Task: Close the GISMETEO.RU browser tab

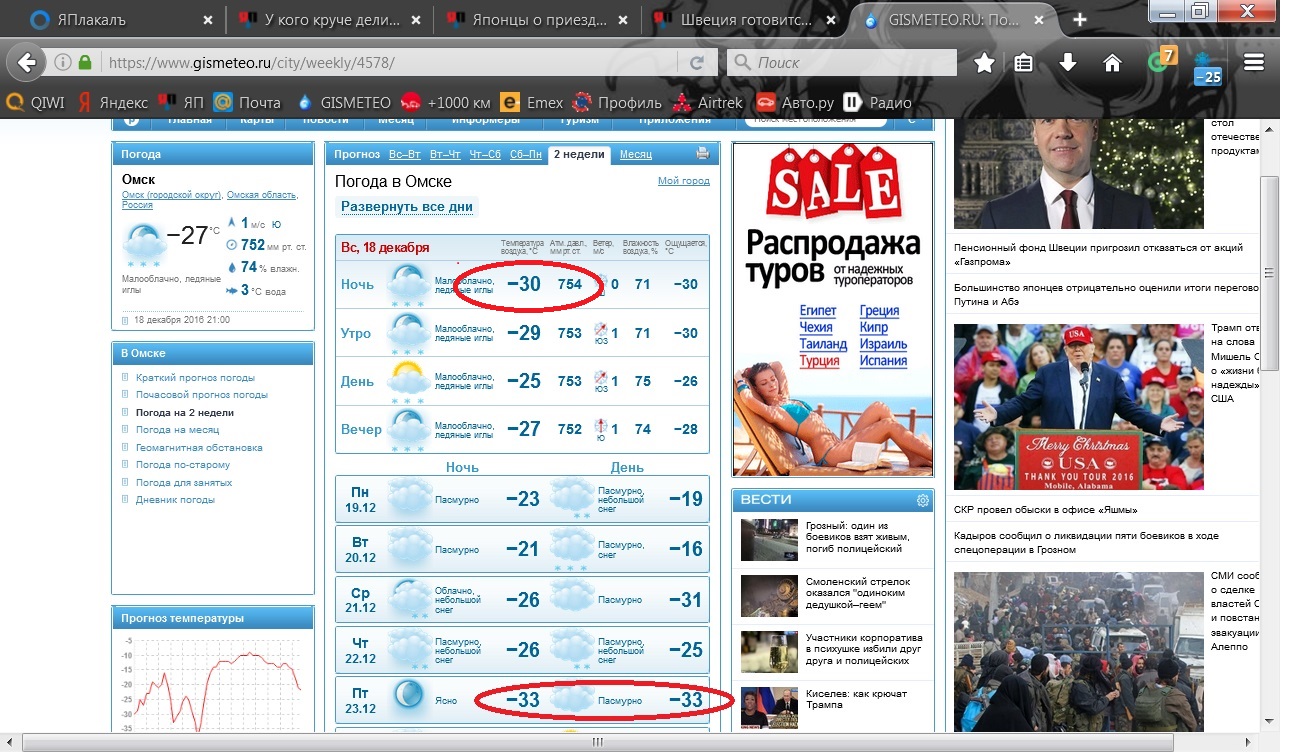Action: pyautogui.click(x=1038, y=20)
